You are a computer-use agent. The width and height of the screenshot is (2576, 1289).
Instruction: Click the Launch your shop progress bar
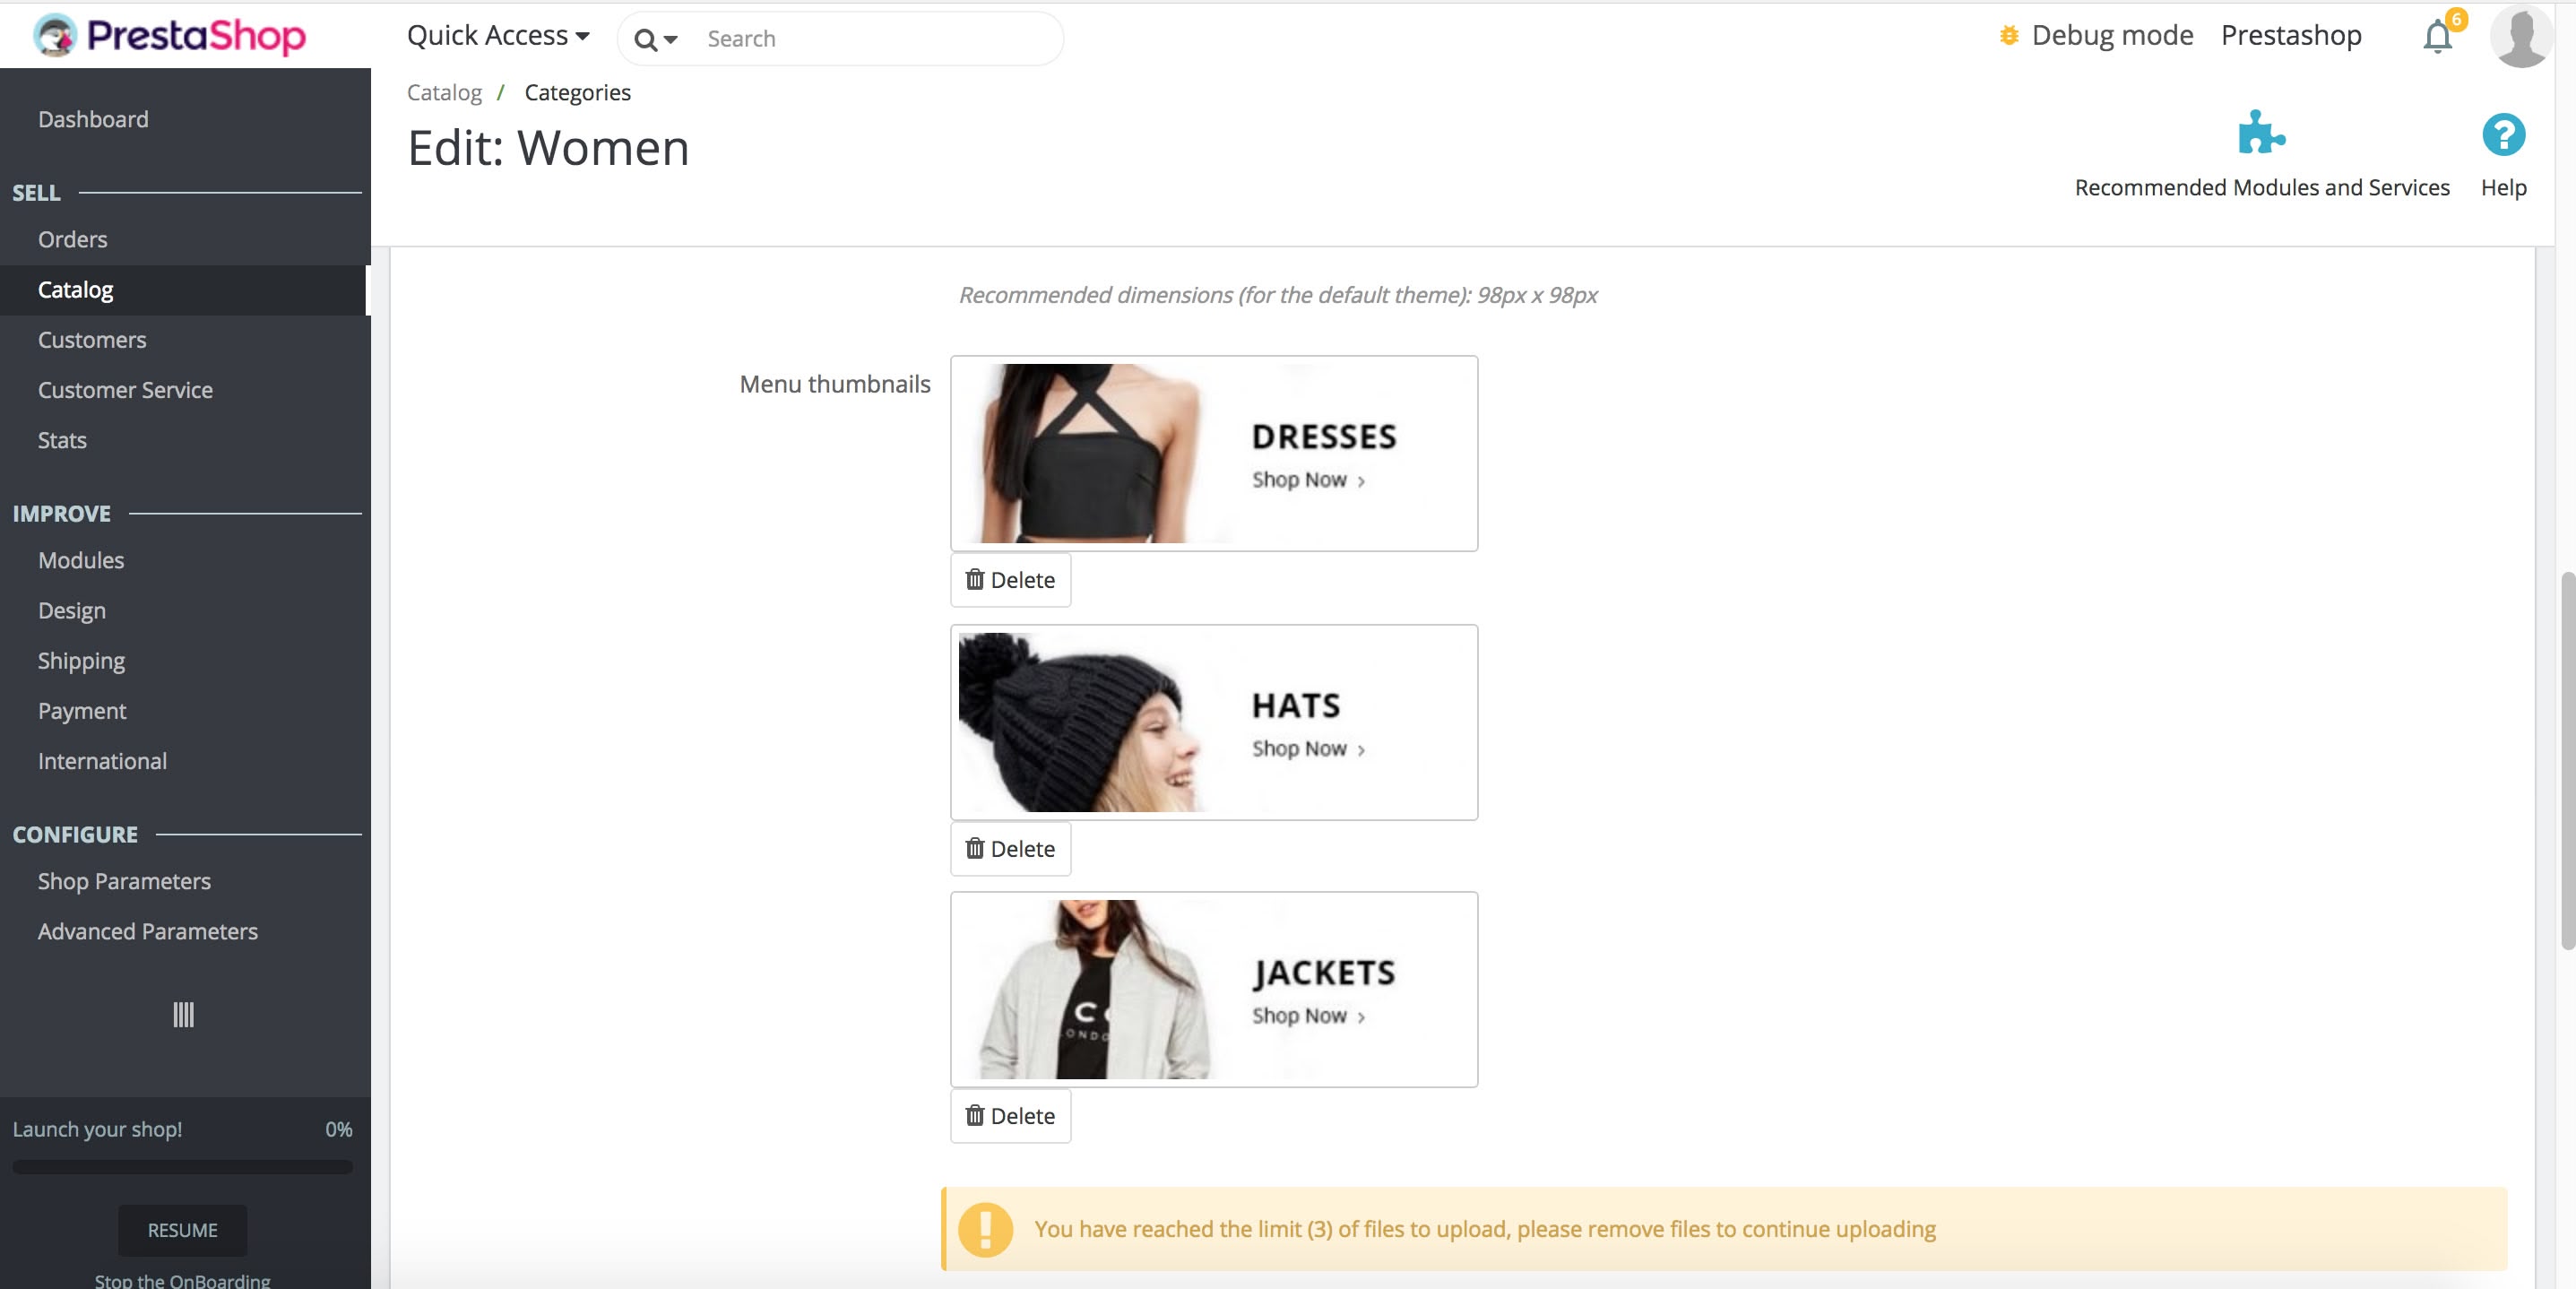(x=182, y=1167)
